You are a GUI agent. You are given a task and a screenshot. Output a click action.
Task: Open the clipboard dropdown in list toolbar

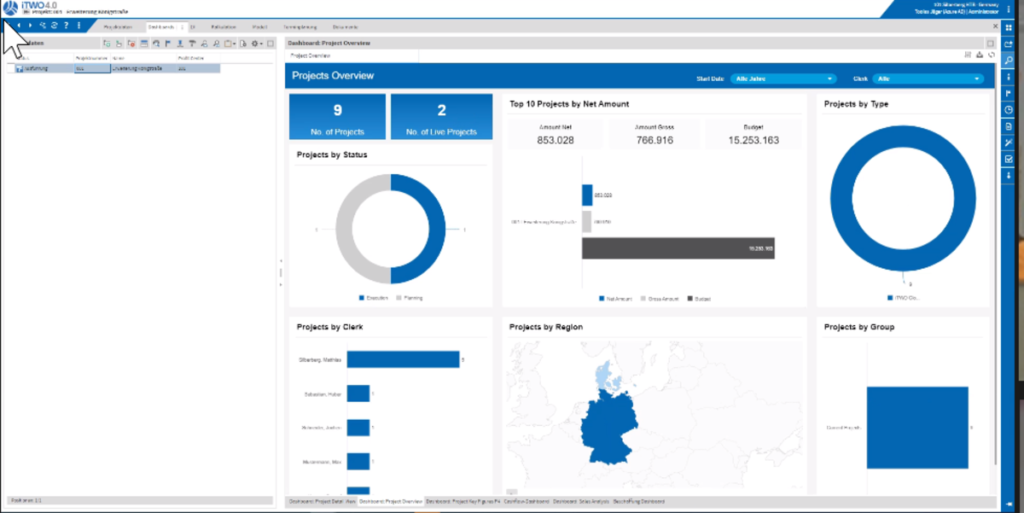pos(230,43)
